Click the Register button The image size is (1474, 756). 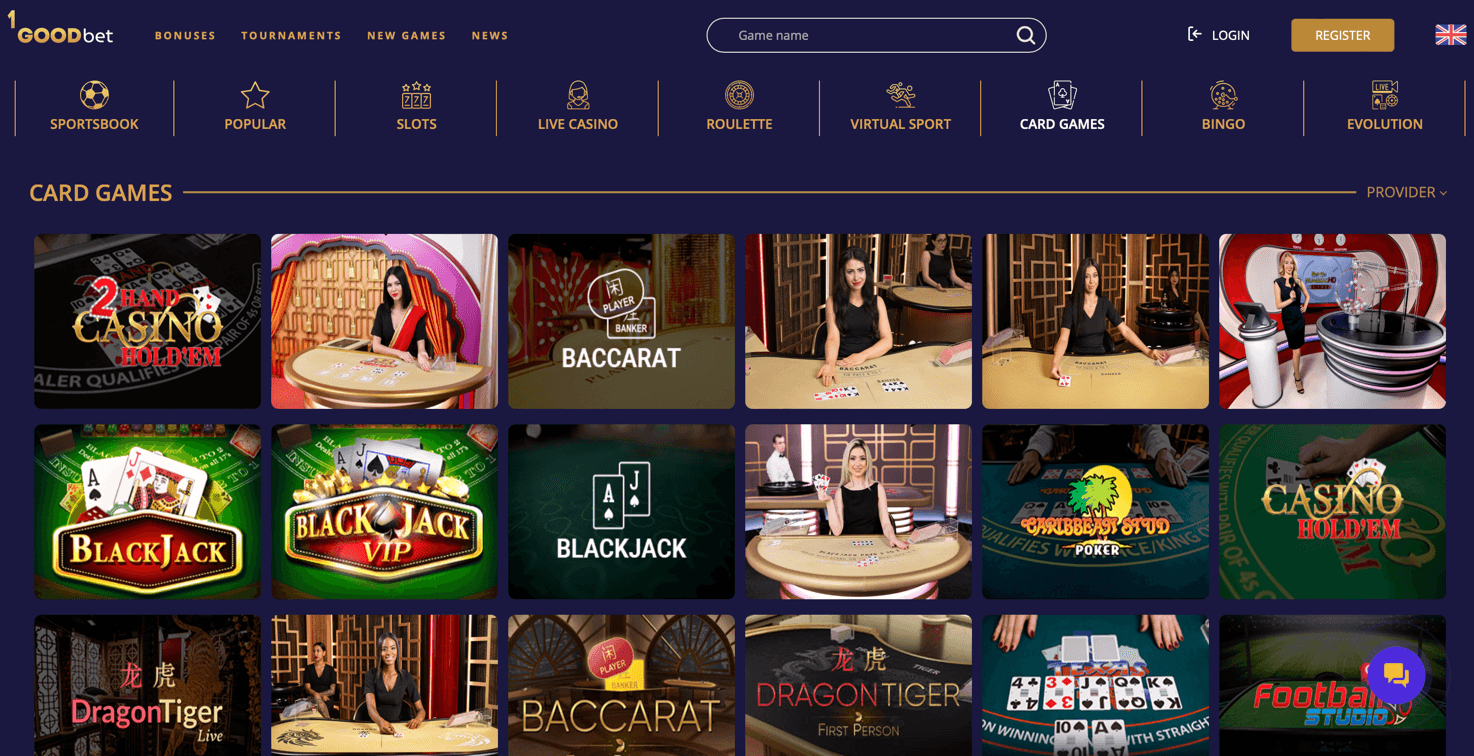click(1342, 35)
